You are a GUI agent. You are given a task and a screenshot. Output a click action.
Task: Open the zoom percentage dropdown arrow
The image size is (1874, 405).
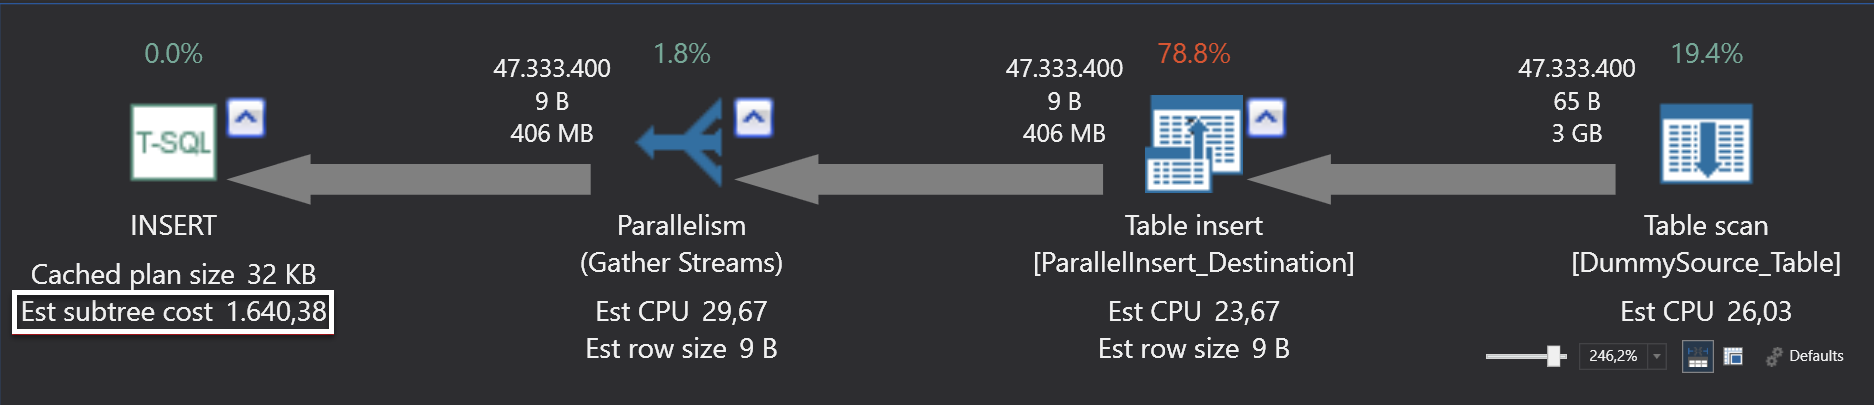coord(1657,356)
